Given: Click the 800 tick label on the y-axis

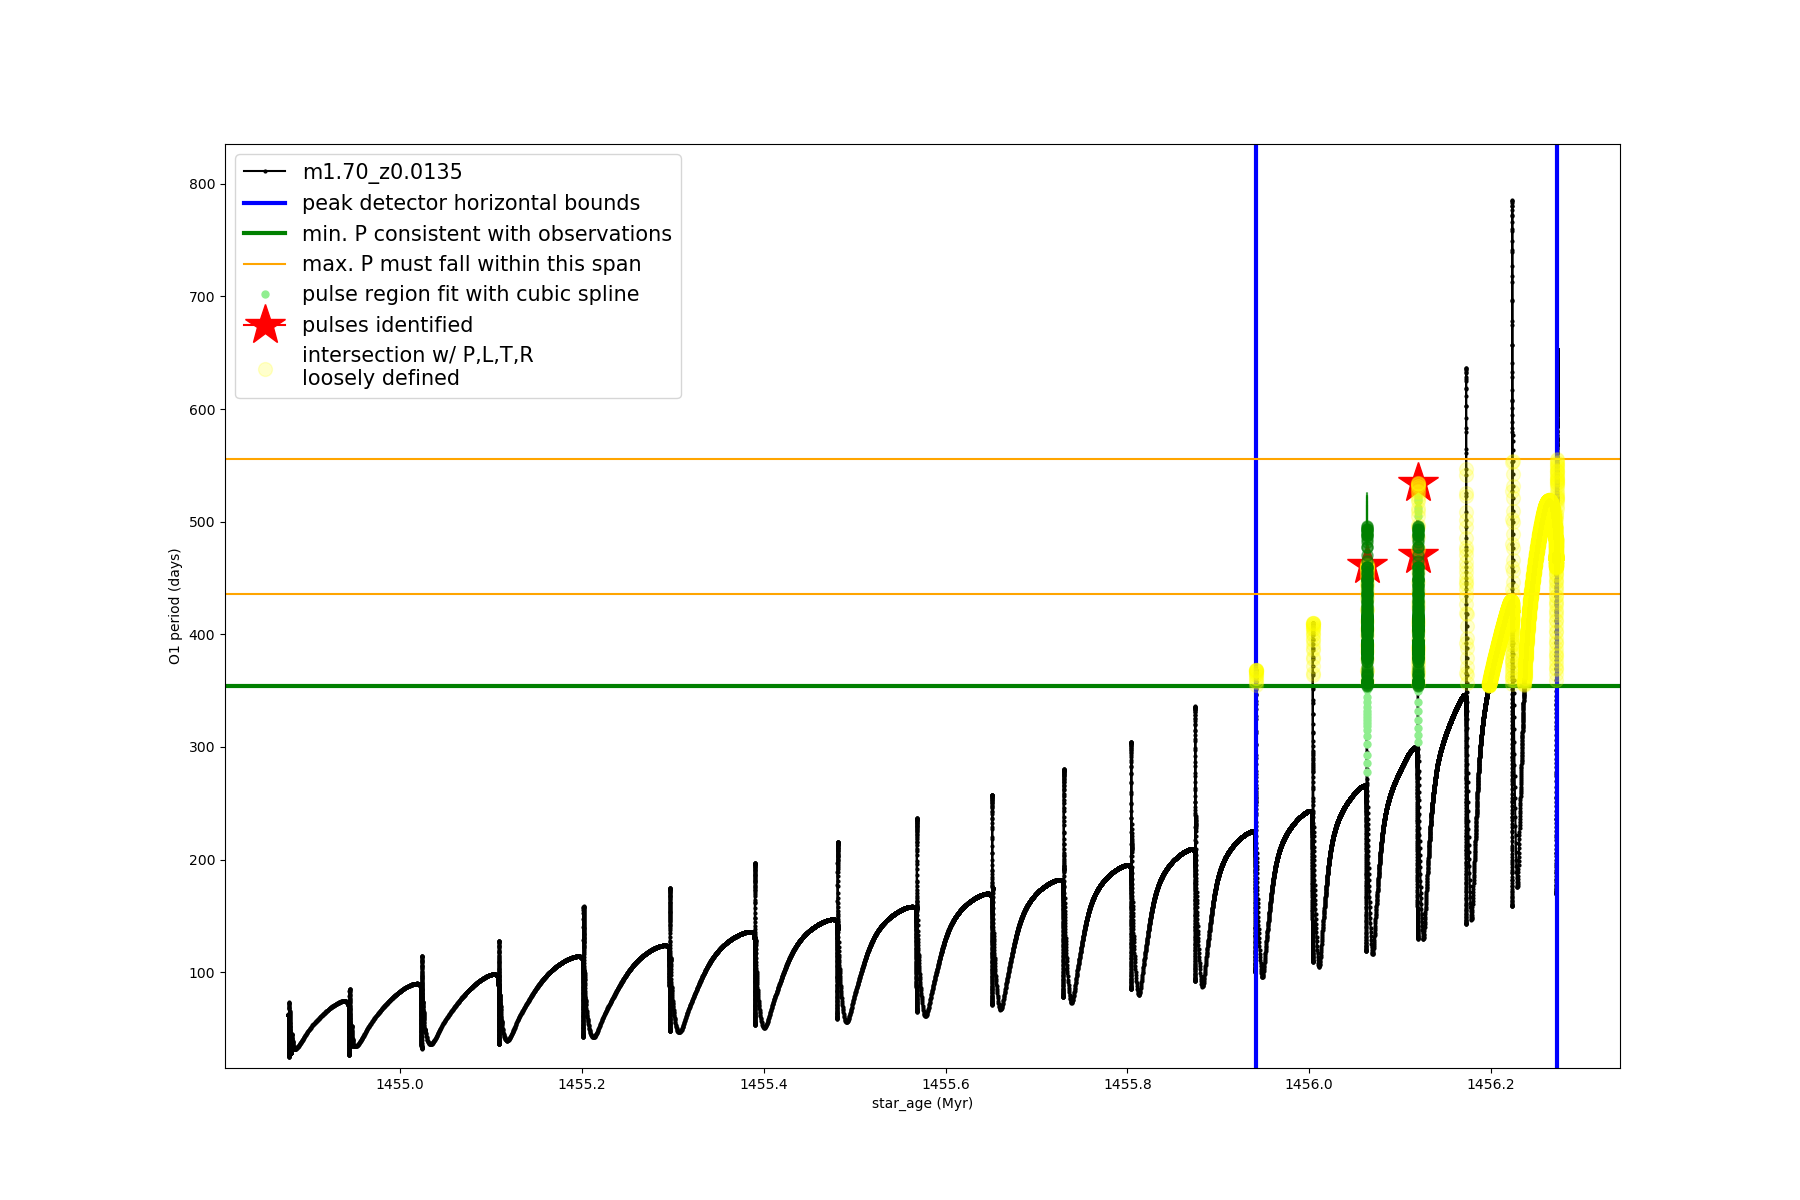Looking at the screenshot, I should (202, 184).
